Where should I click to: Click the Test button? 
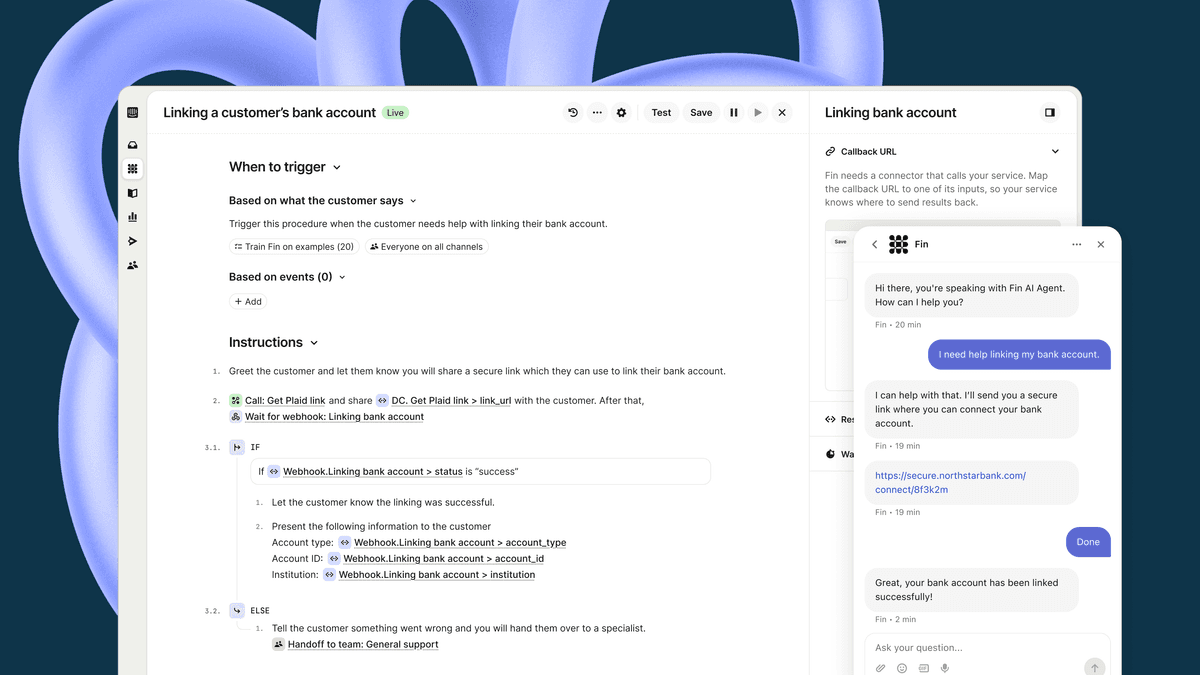point(661,113)
